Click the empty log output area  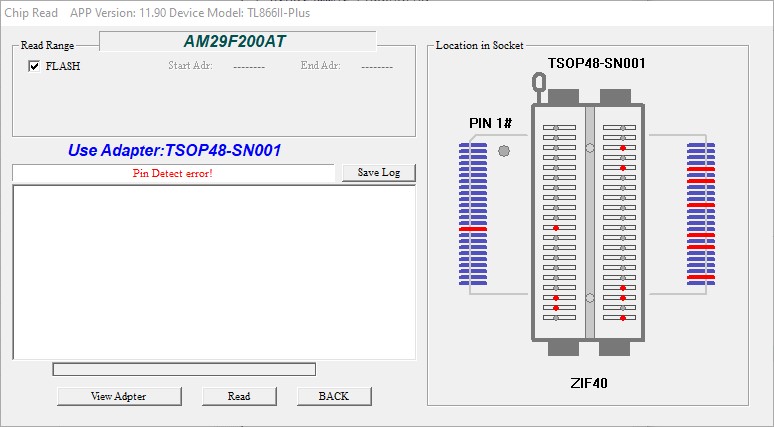(x=214, y=272)
